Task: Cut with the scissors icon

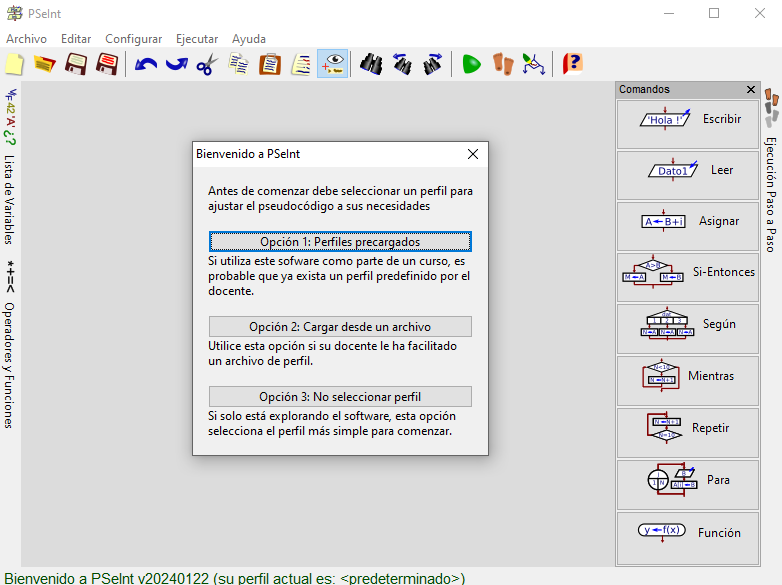Action: [207, 64]
